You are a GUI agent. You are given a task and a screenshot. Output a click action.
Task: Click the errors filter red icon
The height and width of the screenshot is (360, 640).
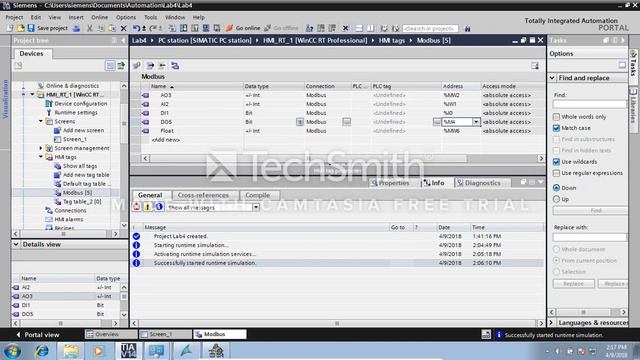point(137,207)
